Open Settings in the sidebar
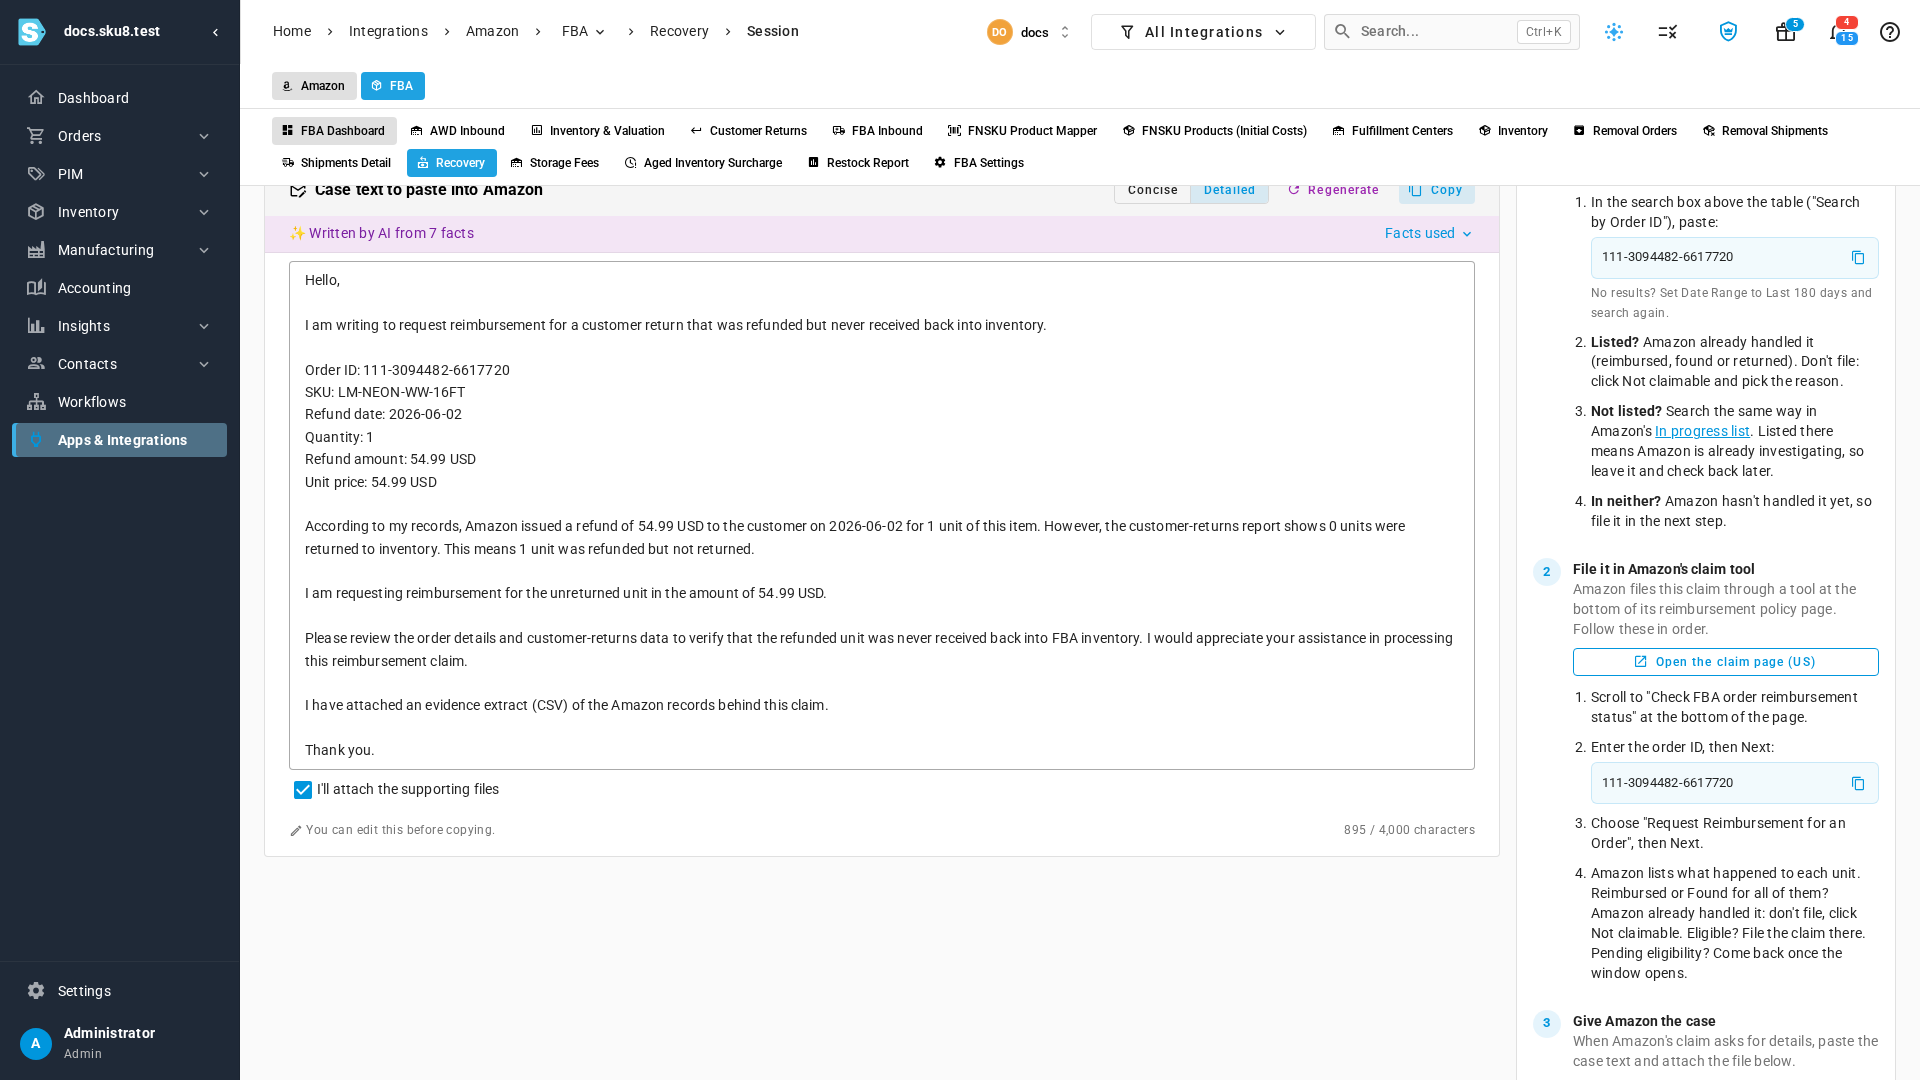The height and width of the screenshot is (1080, 1920). tap(119, 991)
